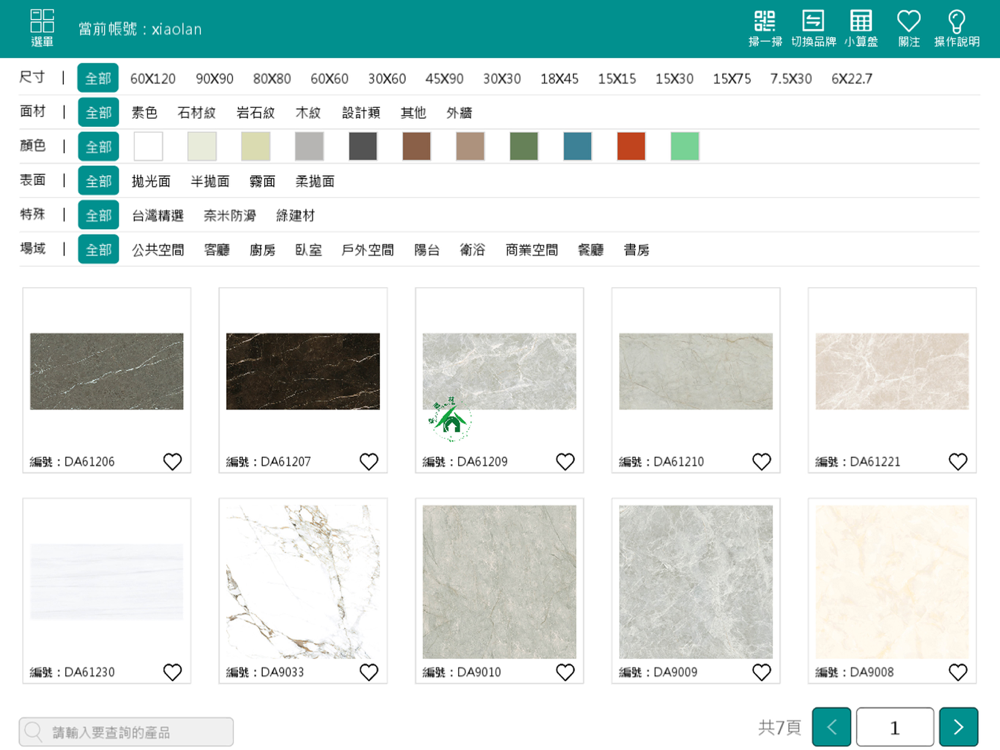The height and width of the screenshot is (750, 1000).
Task: Favorite product DA9033 with heart
Action: (369, 672)
